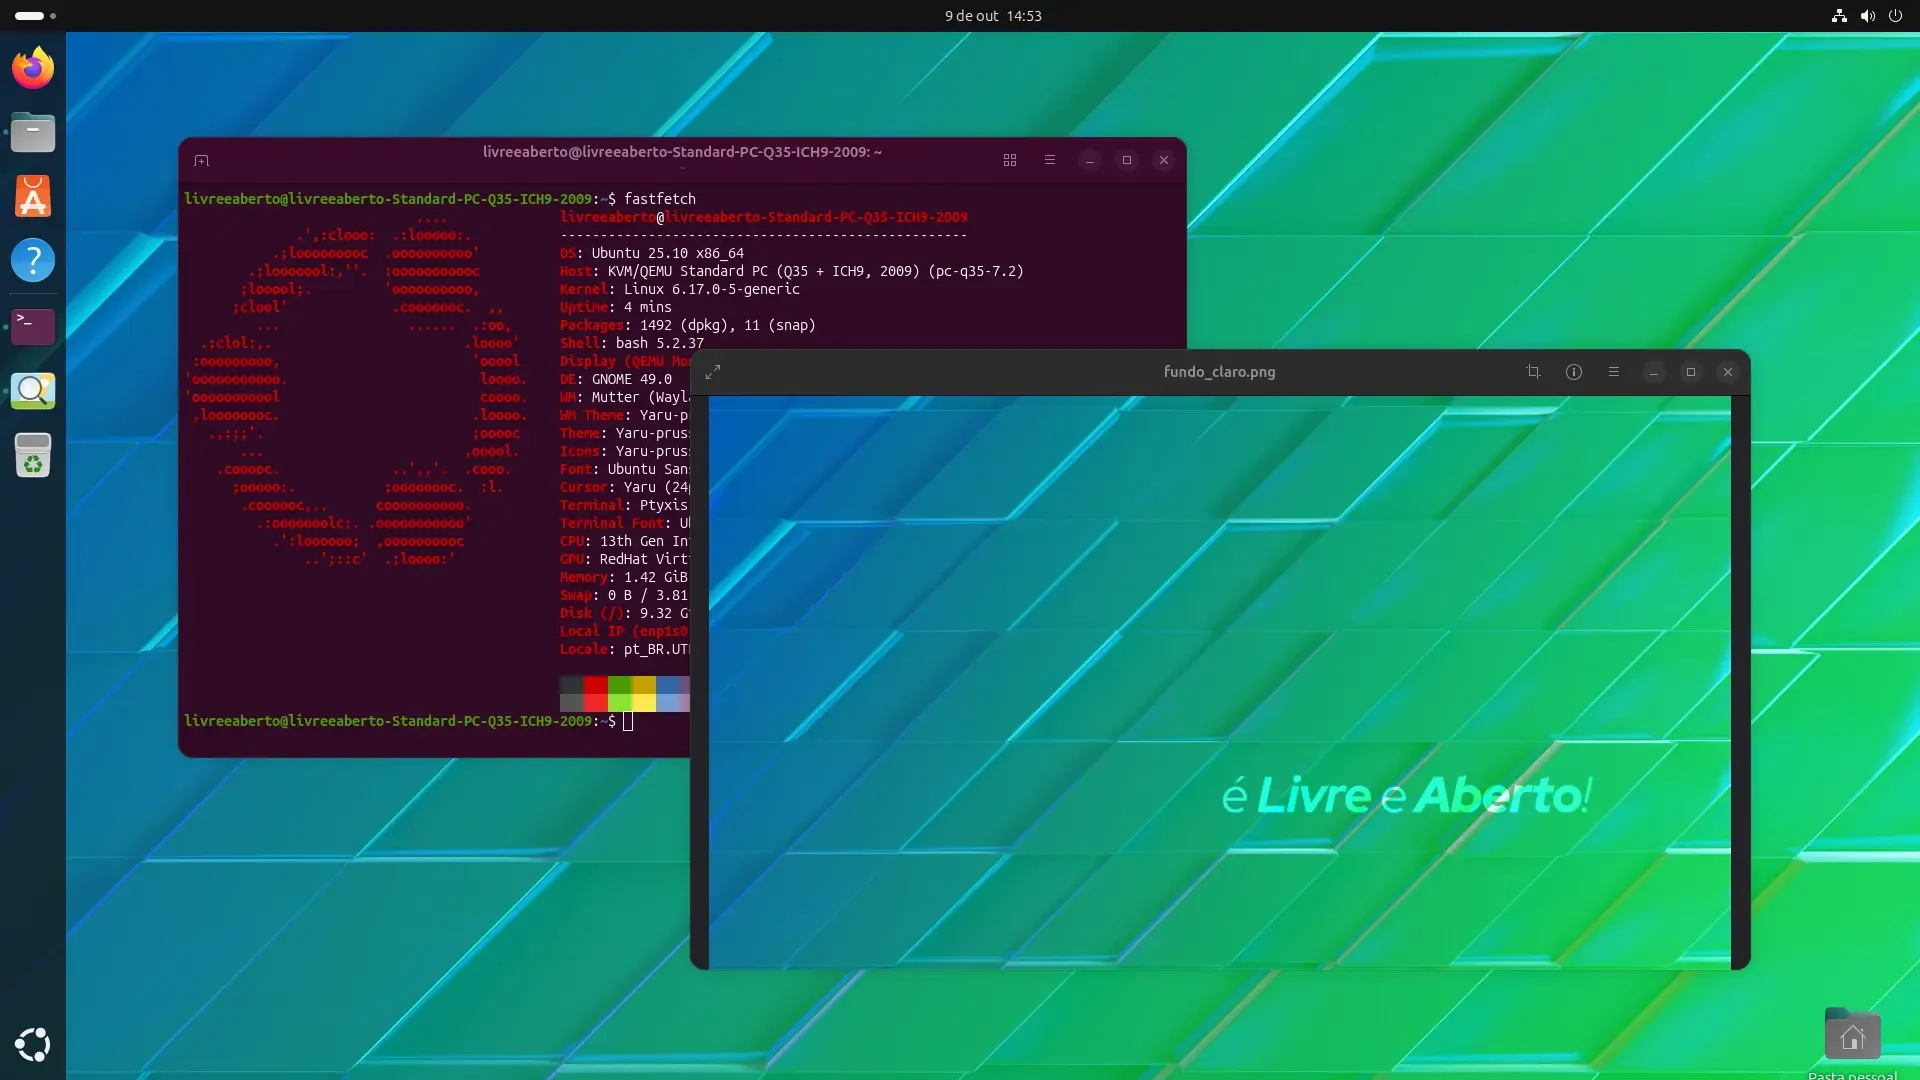Click the fundo_claro.png title text

point(1219,372)
